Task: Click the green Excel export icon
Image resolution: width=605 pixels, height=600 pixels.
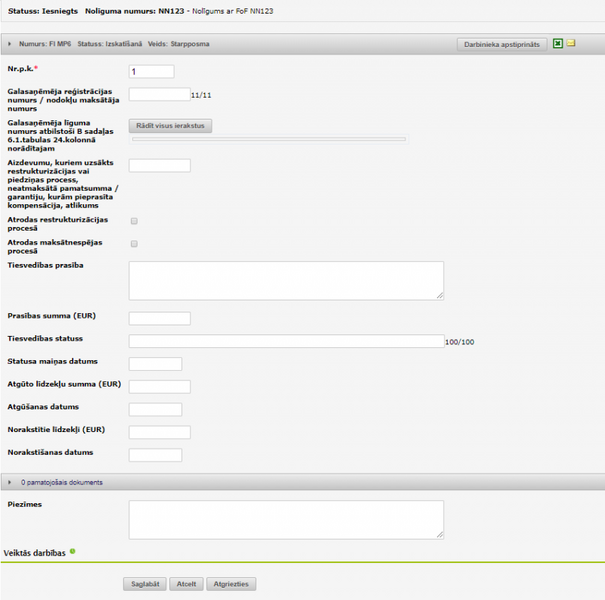Action: [558, 44]
